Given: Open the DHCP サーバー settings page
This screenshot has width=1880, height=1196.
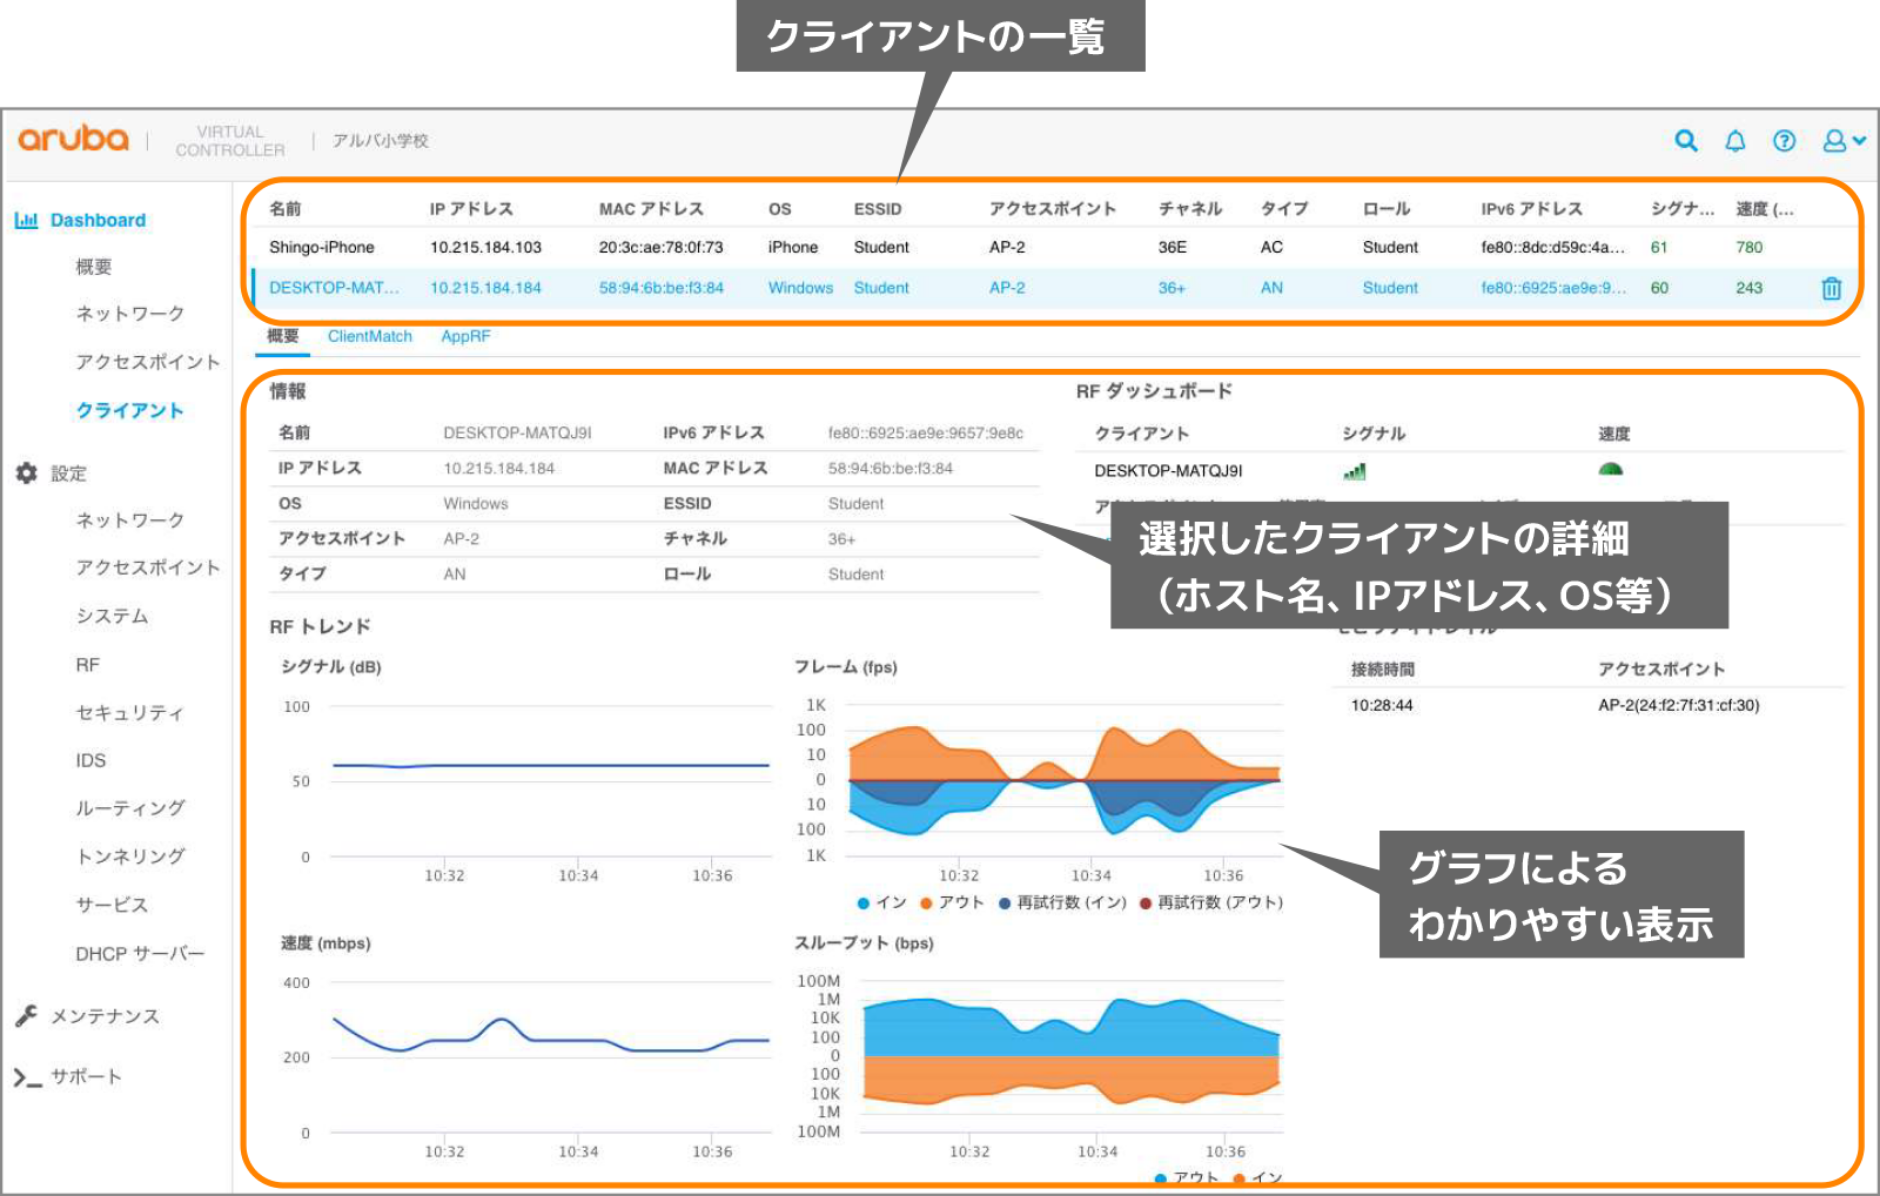Looking at the screenshot, I should pos(140,953).
